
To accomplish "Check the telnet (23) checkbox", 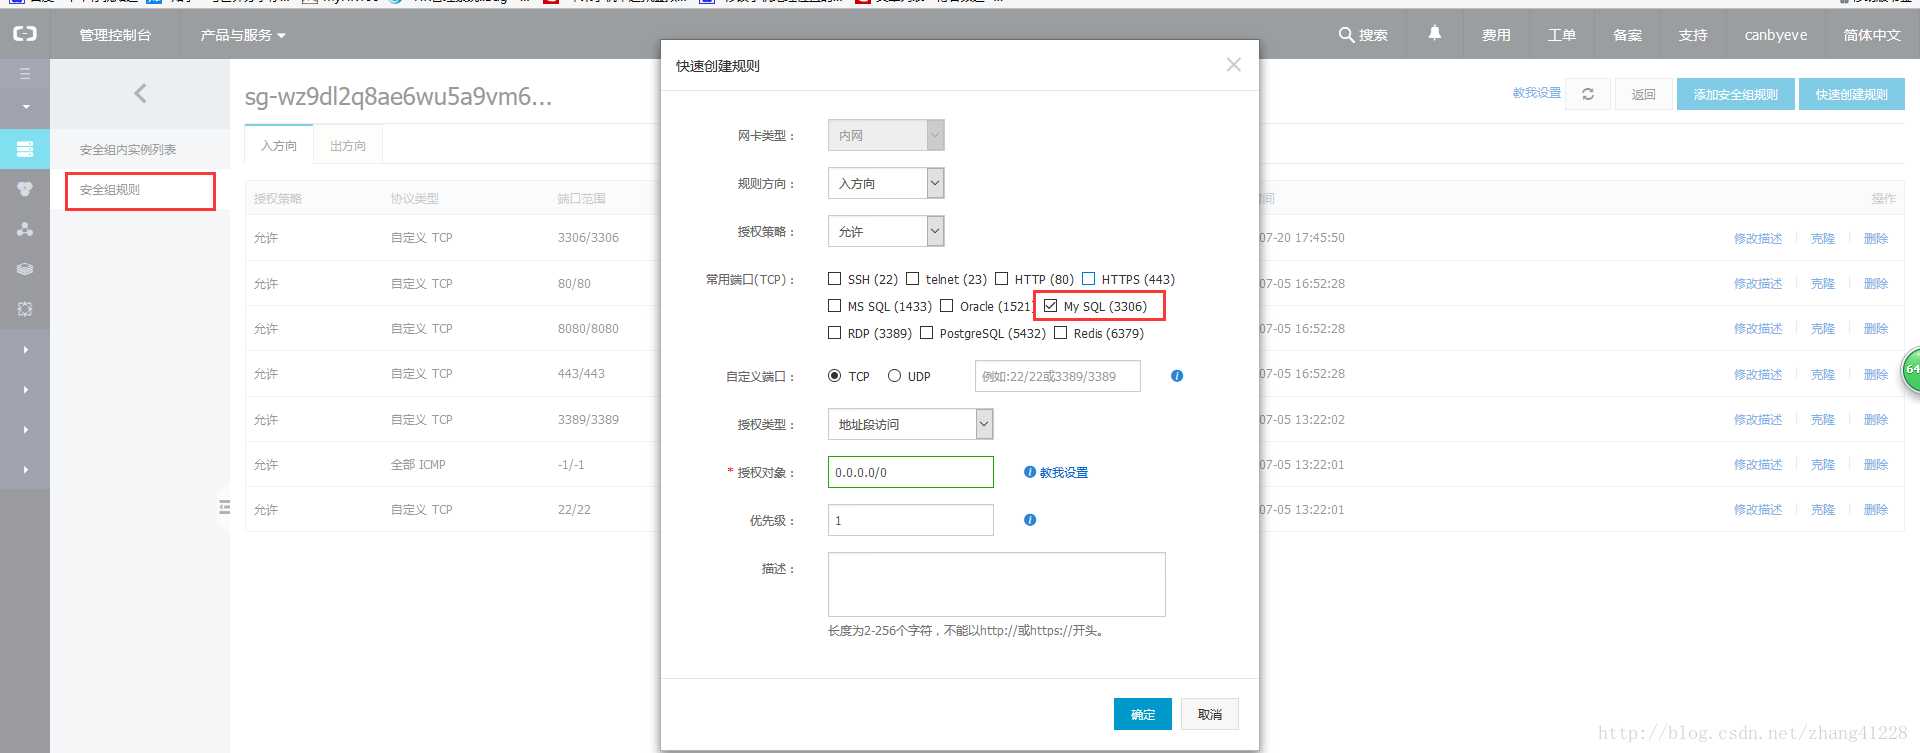I will click(912, 279).
